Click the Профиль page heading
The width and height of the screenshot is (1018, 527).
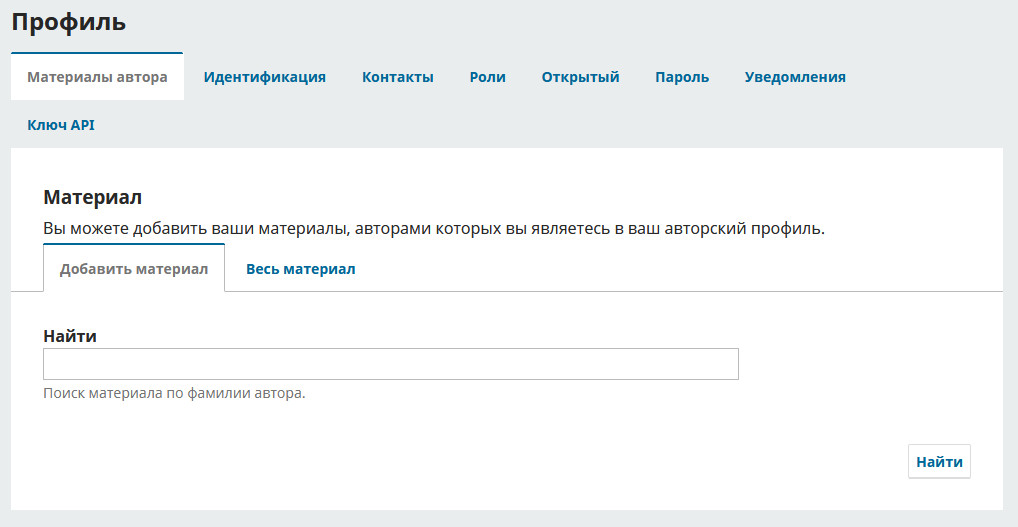[69, 21]
